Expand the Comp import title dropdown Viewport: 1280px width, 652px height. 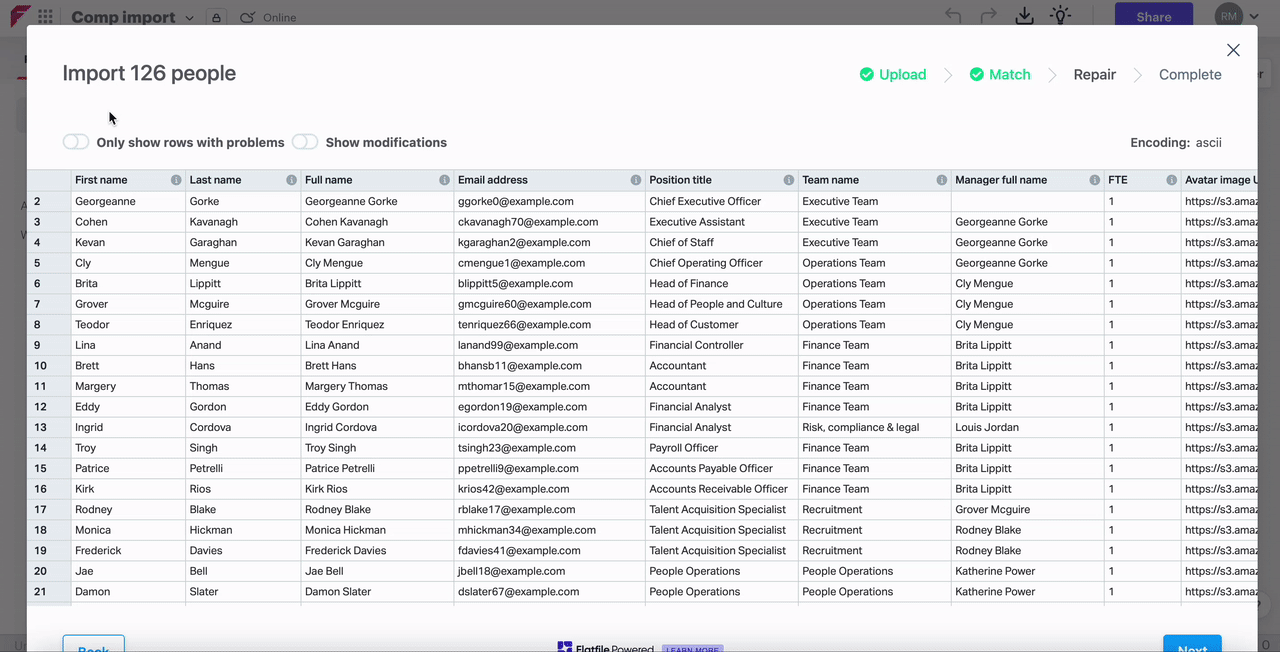click(x=187, y=17)
